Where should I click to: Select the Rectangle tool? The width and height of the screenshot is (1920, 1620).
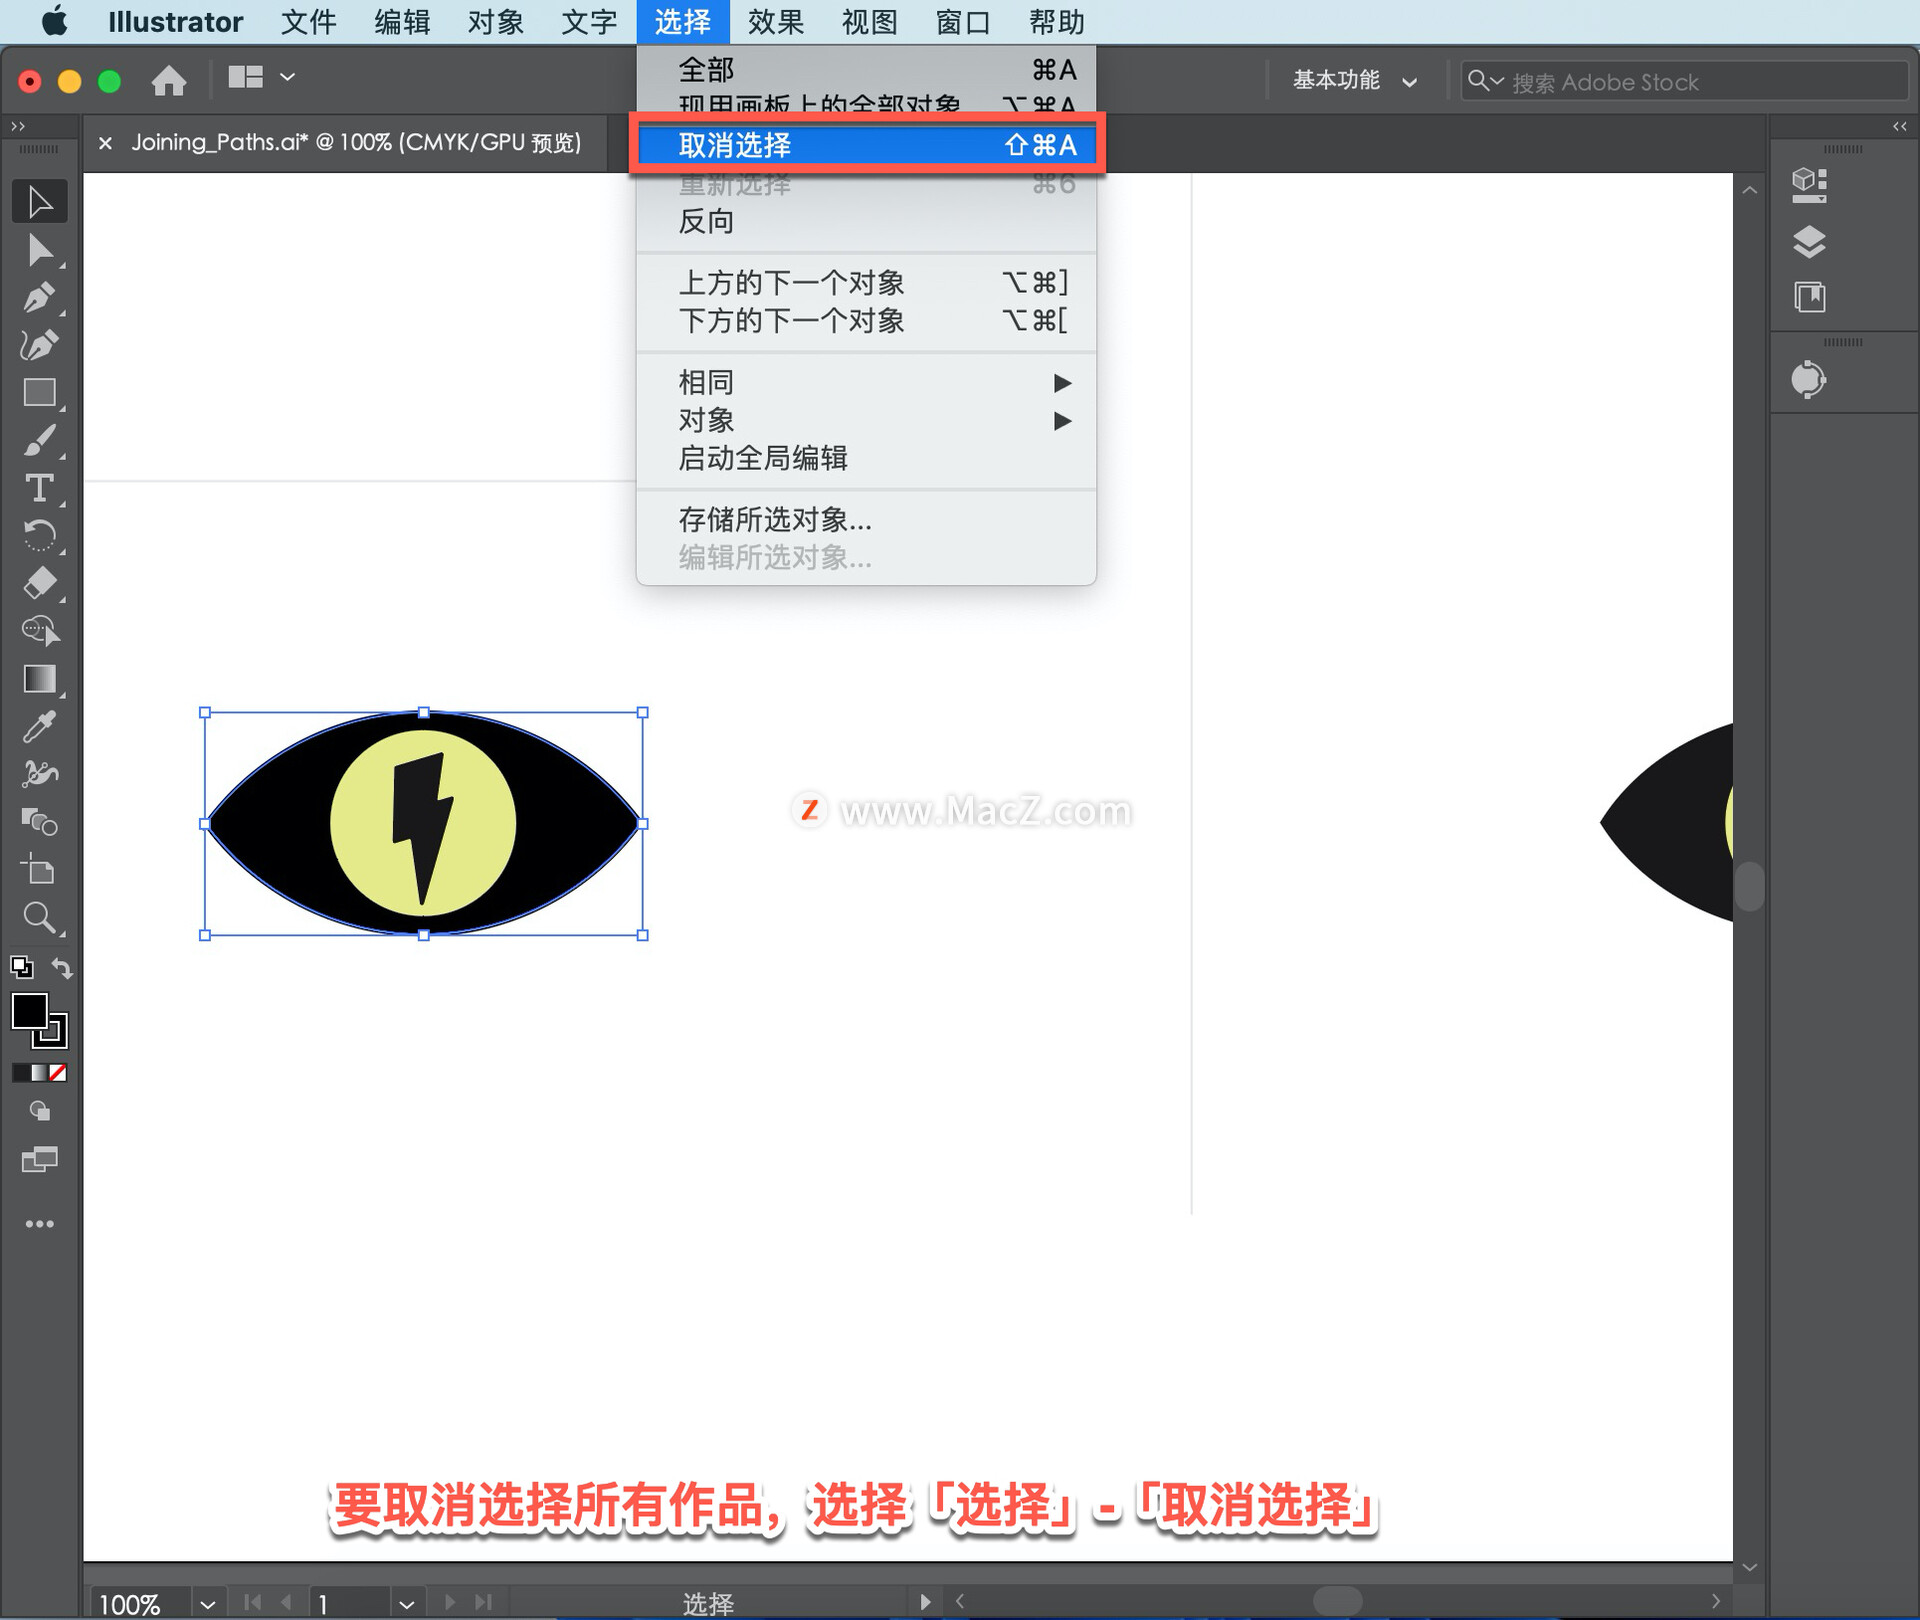tap(39, 392)
